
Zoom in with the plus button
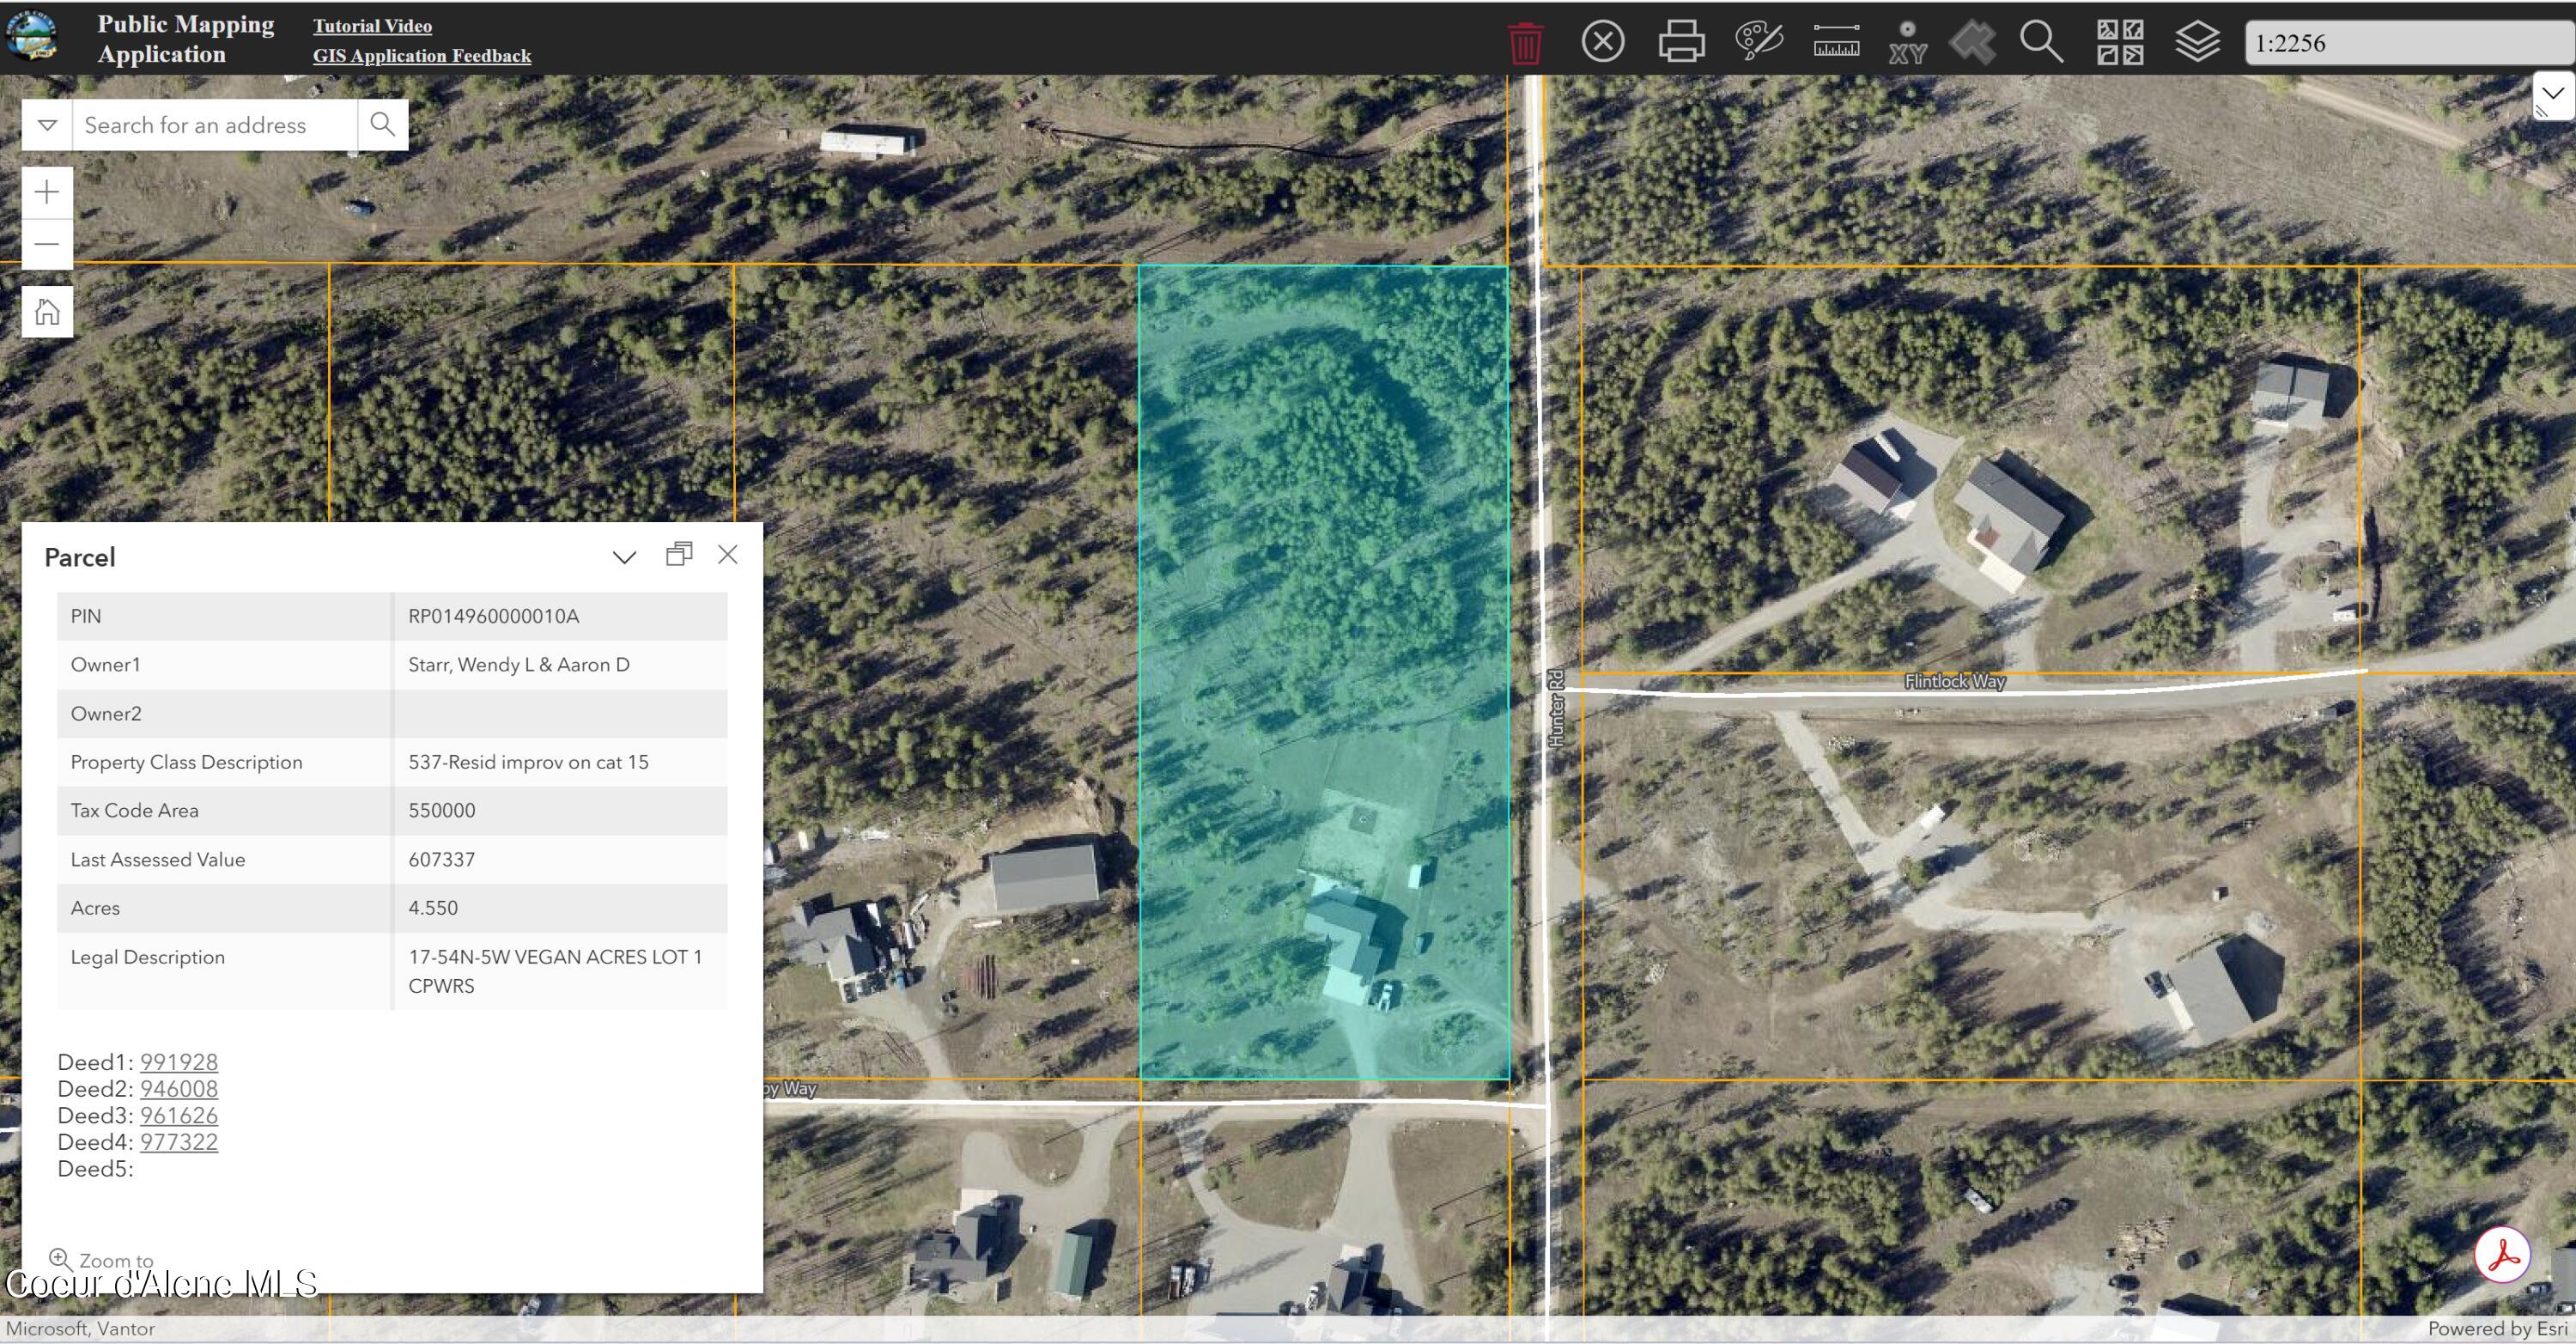(47, 192)
